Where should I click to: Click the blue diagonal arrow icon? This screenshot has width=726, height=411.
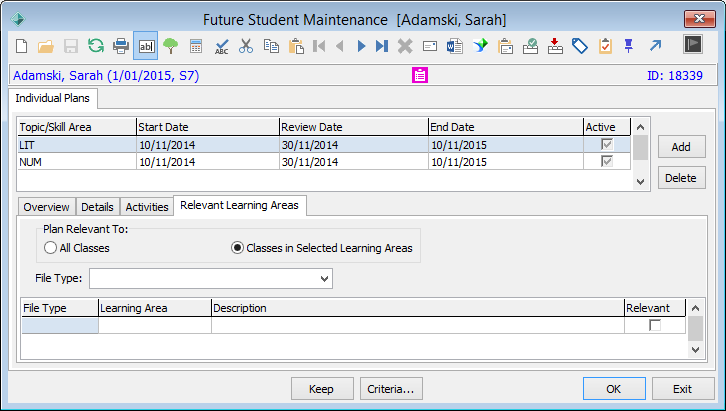coord(655,46)
